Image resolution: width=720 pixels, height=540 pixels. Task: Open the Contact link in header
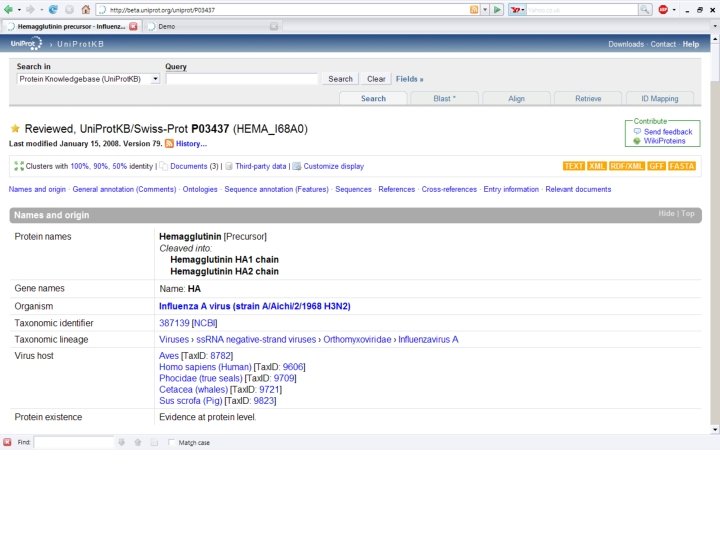click(663, 44)
